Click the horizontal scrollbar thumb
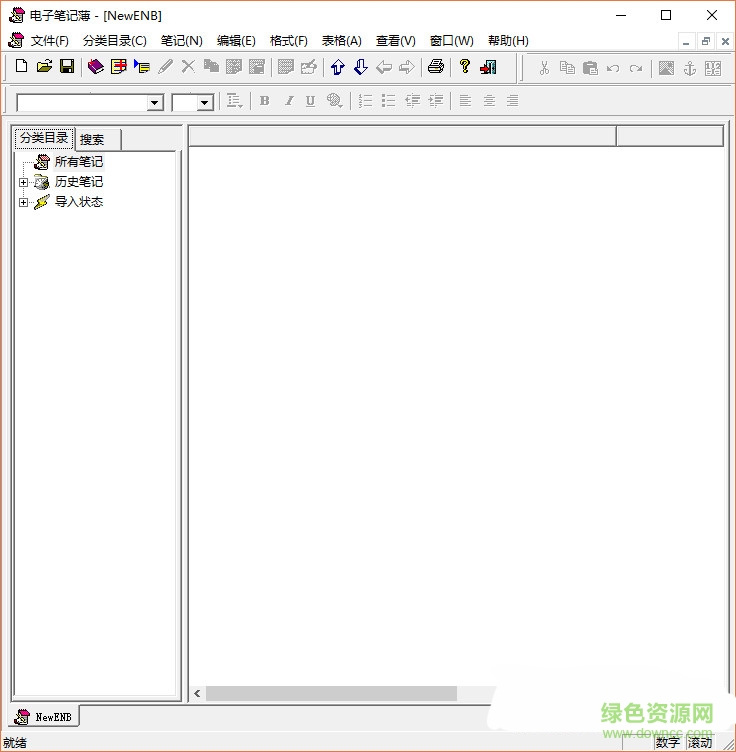Viewport: 736px width, 752px height. click(331, 693)
